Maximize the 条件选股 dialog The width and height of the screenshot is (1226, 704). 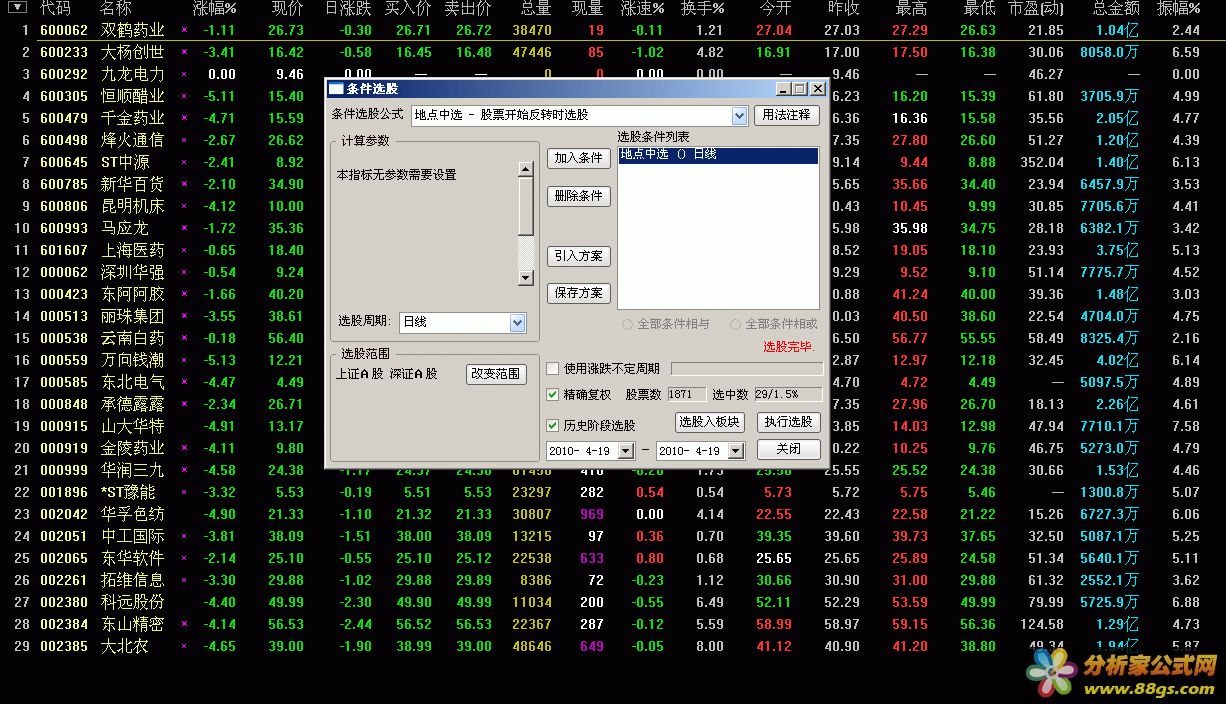[x=801, y=89]
